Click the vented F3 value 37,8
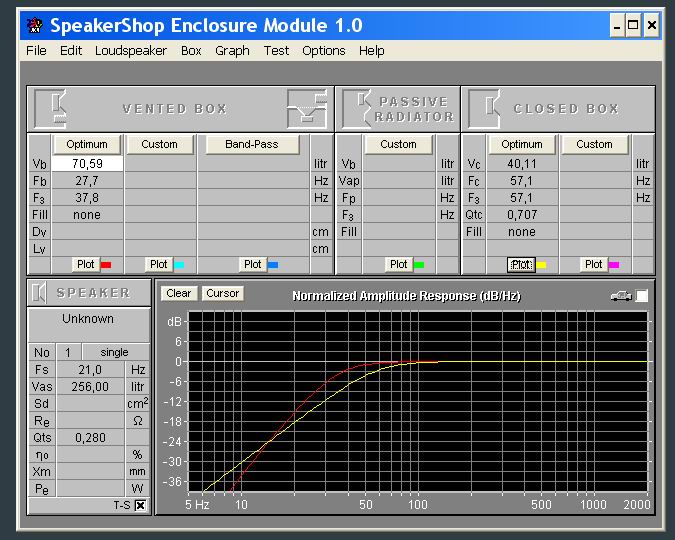675x540 pixels. click(x=87, y=198)
